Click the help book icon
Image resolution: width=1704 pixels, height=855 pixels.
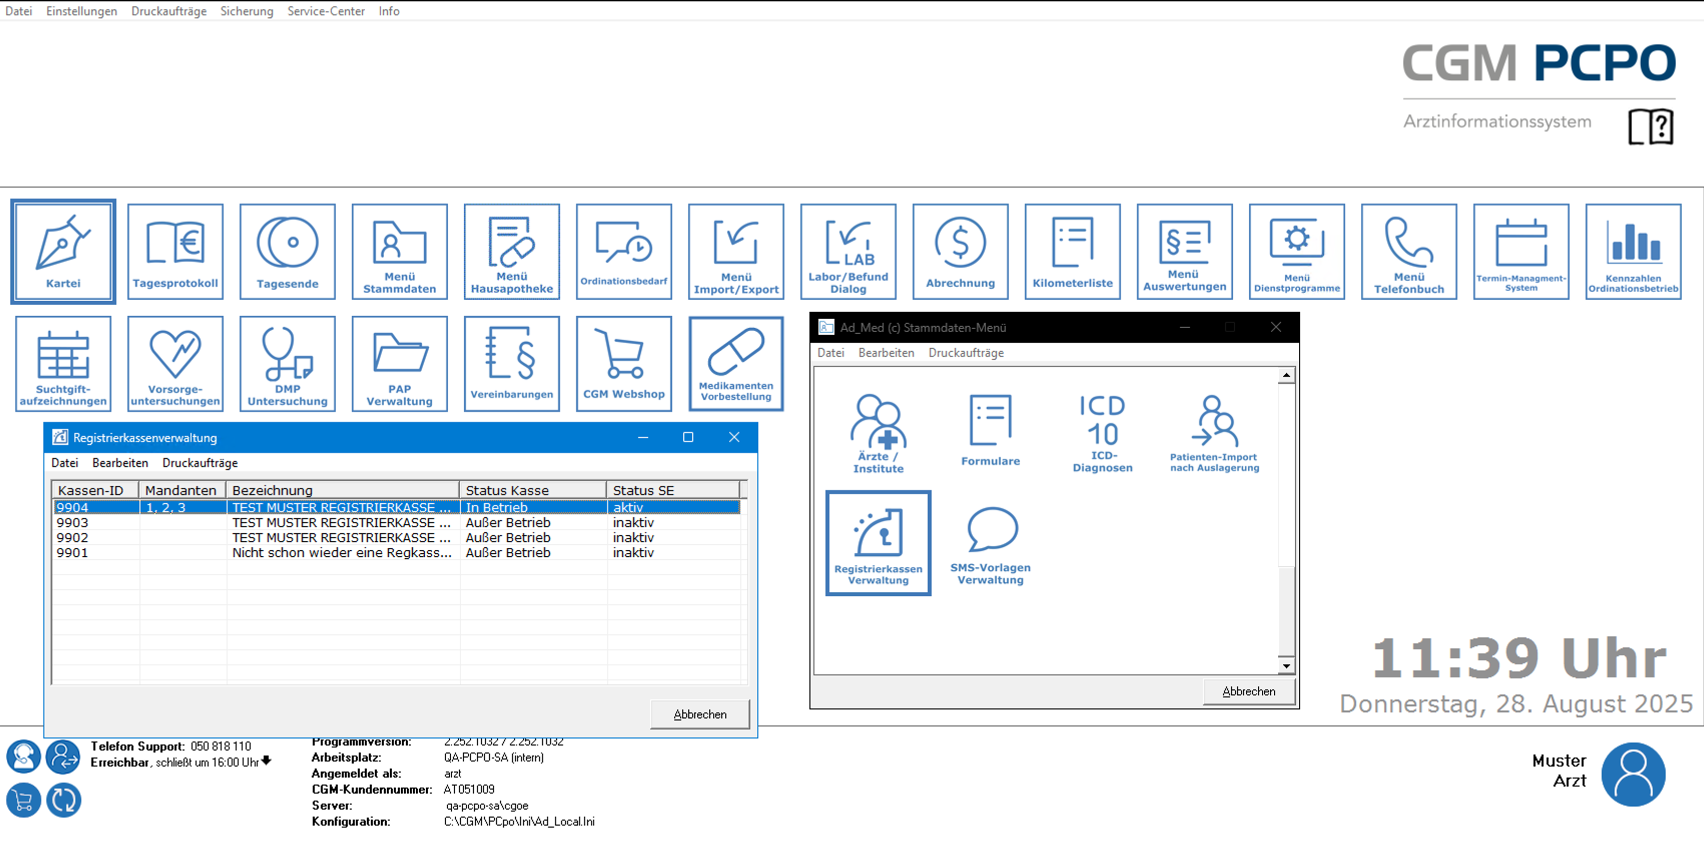[x=1650, y=127]
